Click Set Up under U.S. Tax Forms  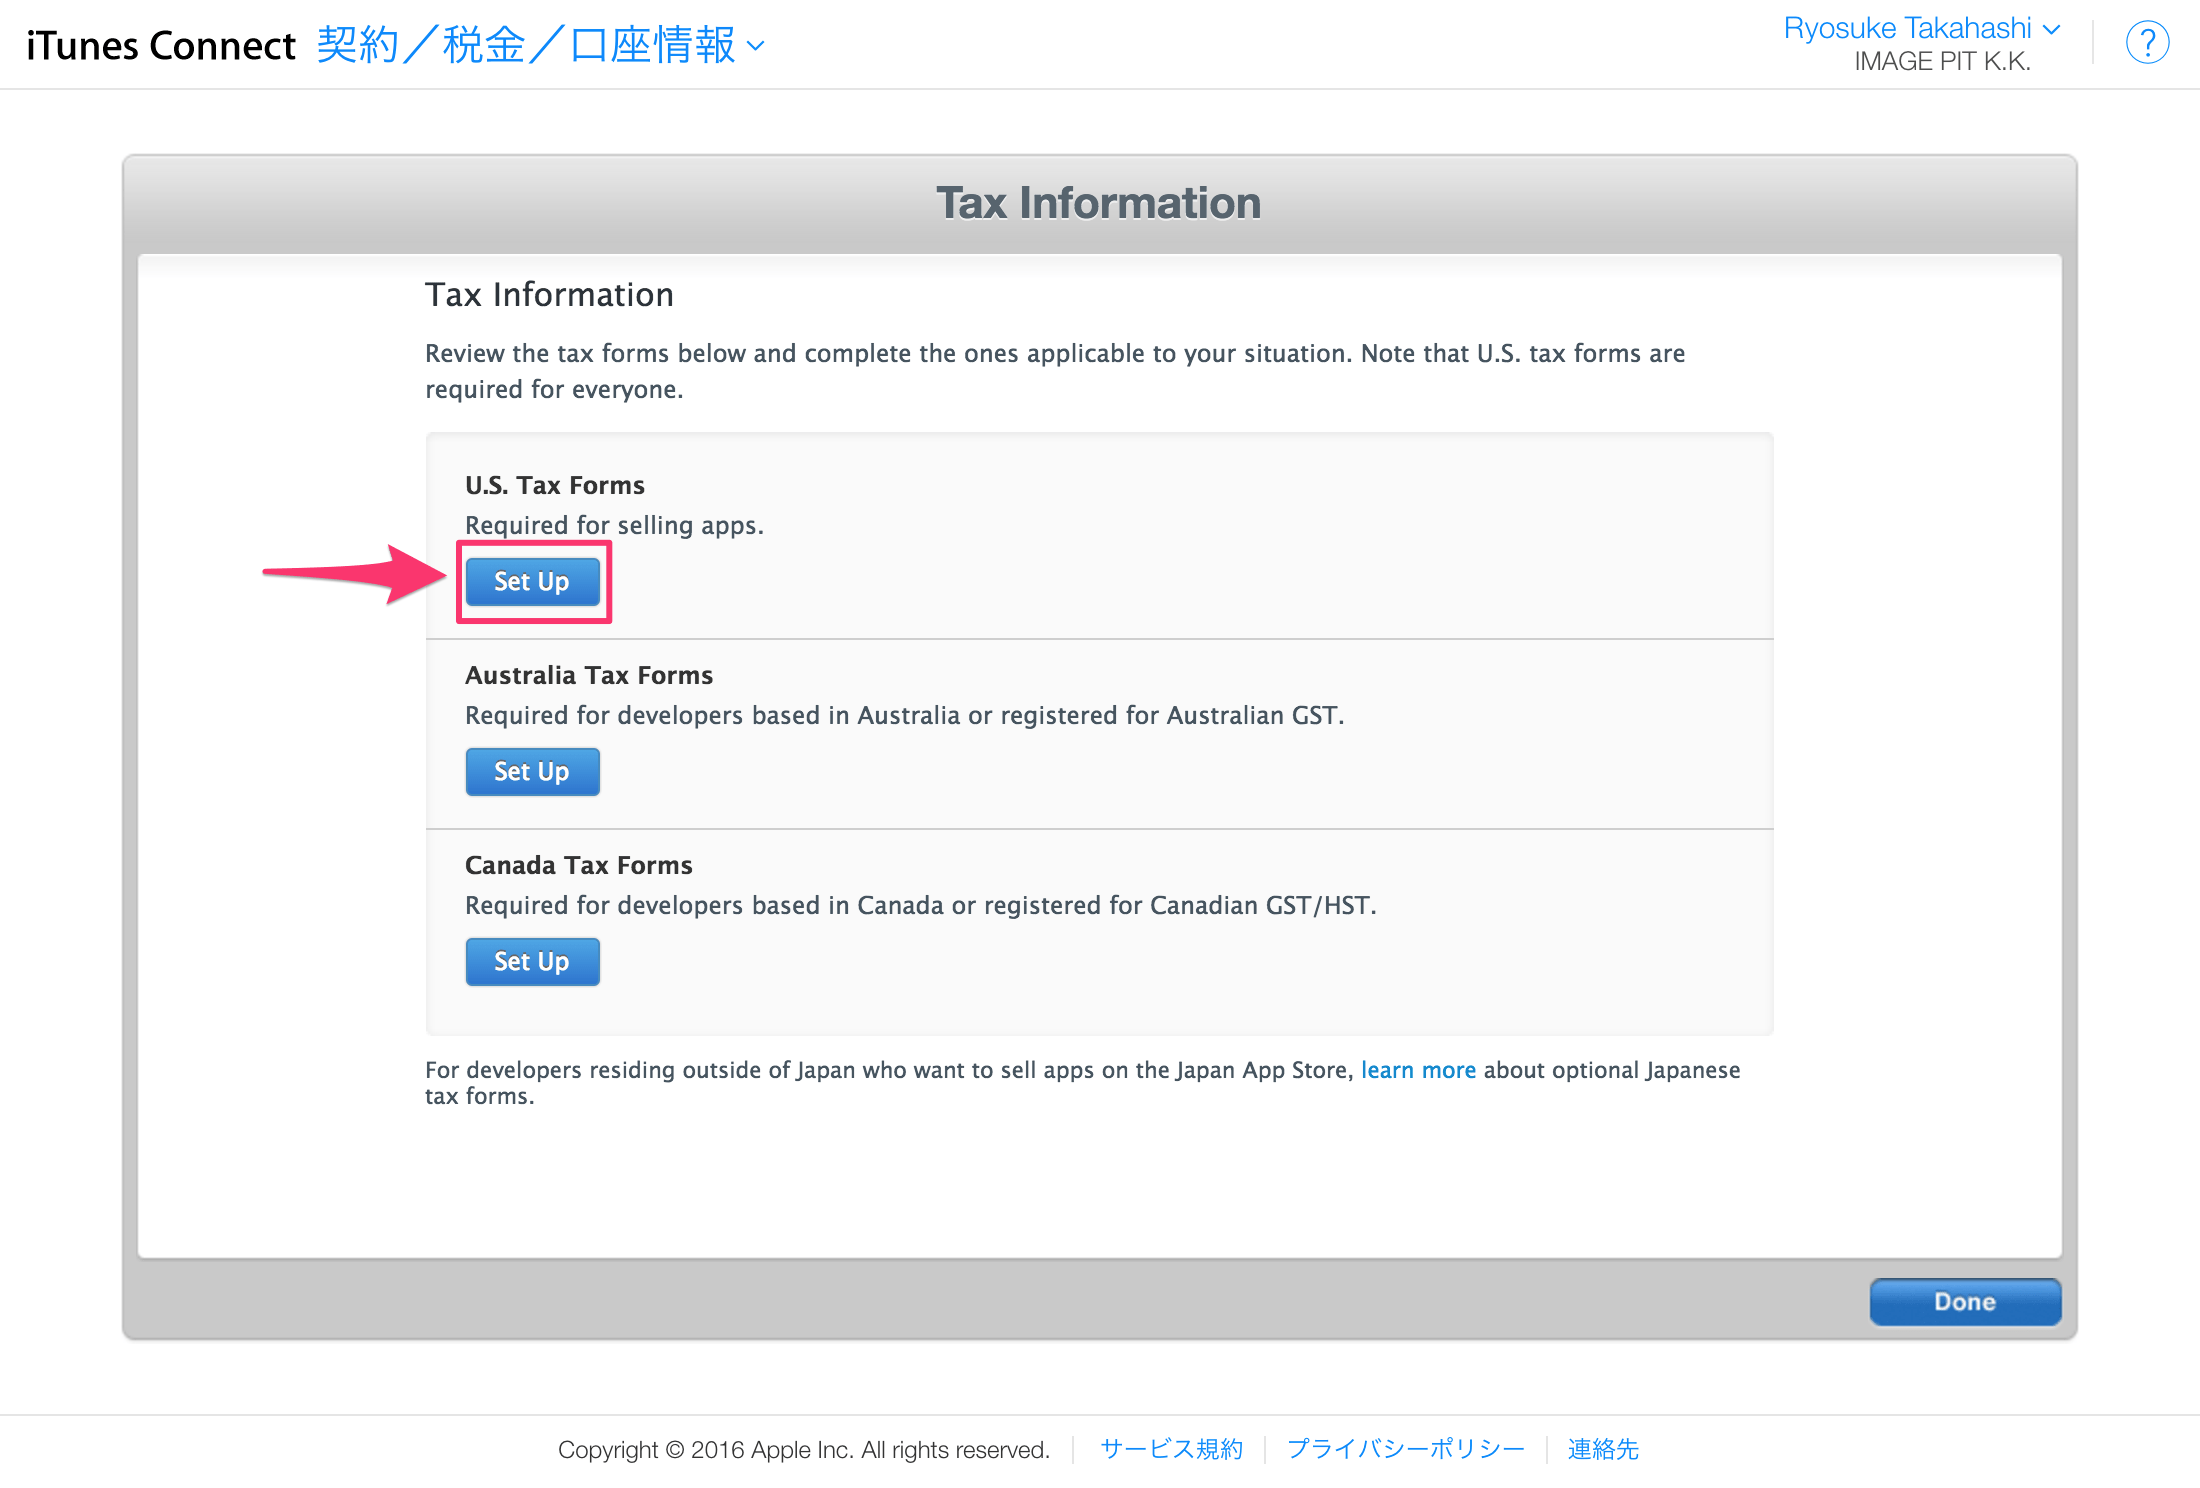[532, 582]
